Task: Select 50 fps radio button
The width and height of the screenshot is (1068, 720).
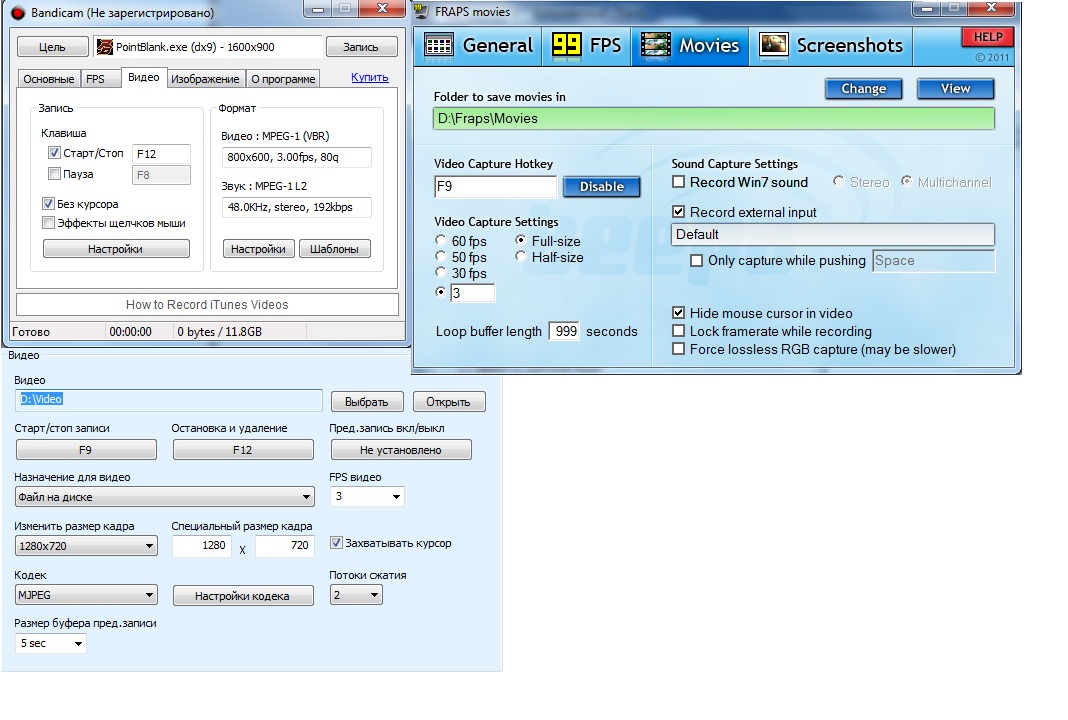Action: point(441,256)
